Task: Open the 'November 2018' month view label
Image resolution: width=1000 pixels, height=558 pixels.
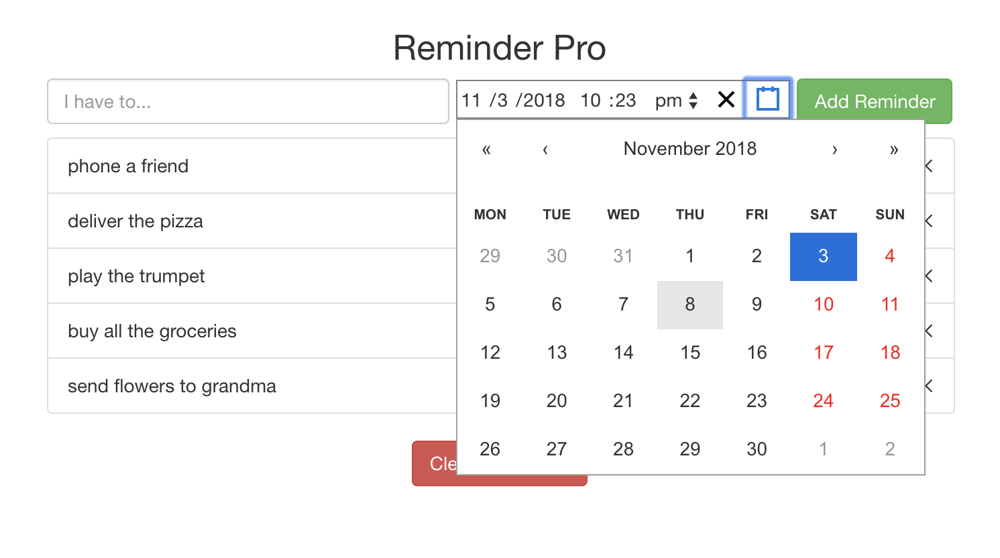Action: click(690, 149)
